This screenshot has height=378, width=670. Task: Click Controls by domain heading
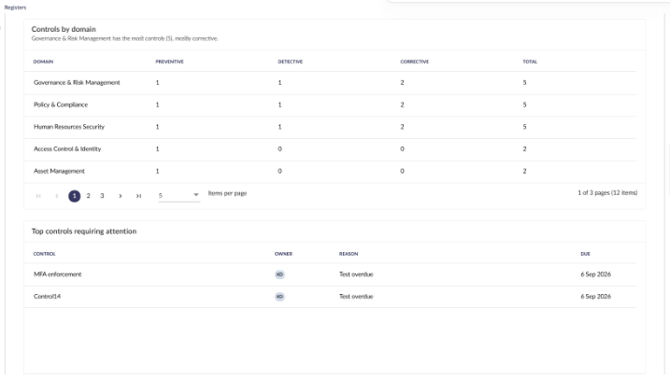click(x=64, y=29)
